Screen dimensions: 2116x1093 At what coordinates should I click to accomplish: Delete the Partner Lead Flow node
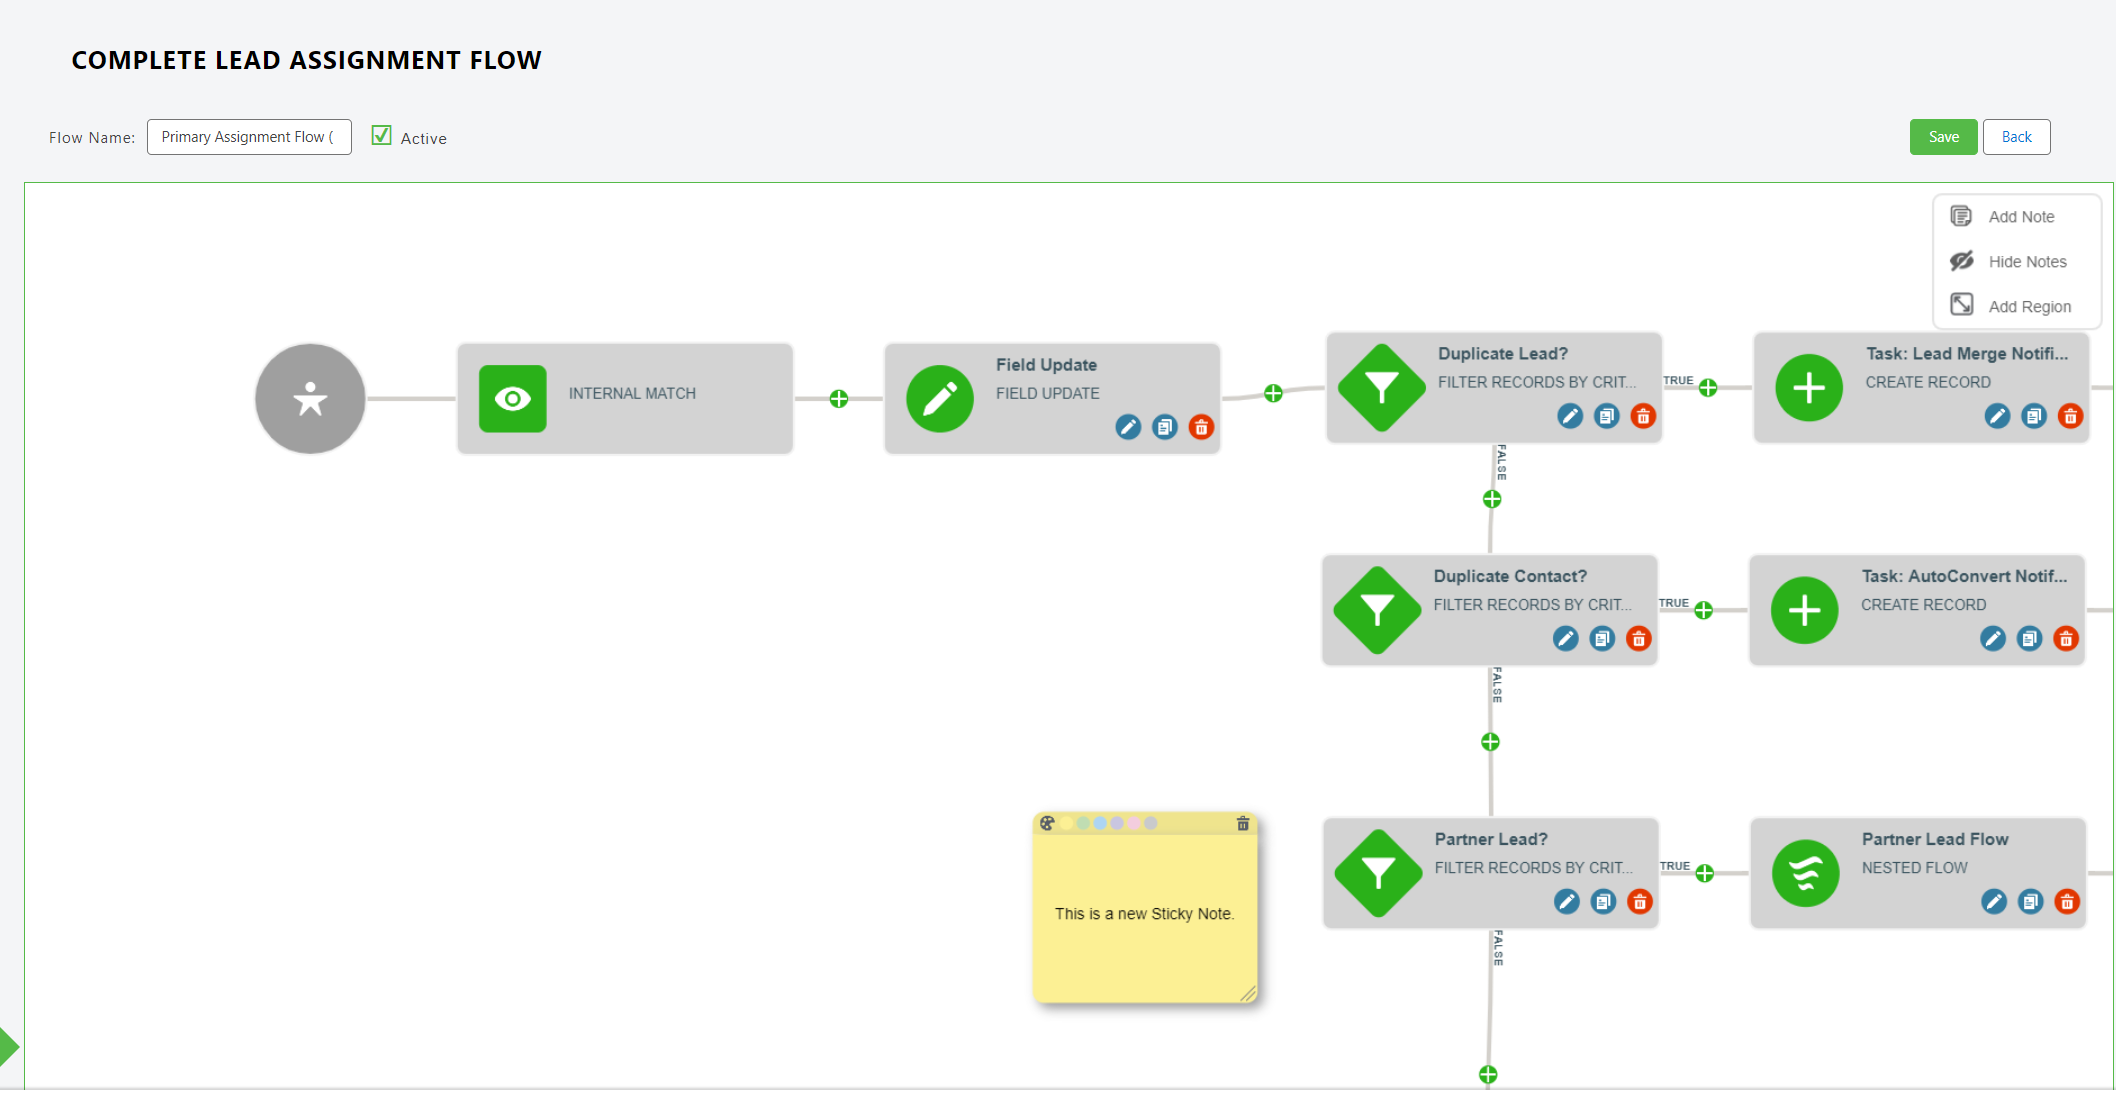click(x=2067, y=901)
